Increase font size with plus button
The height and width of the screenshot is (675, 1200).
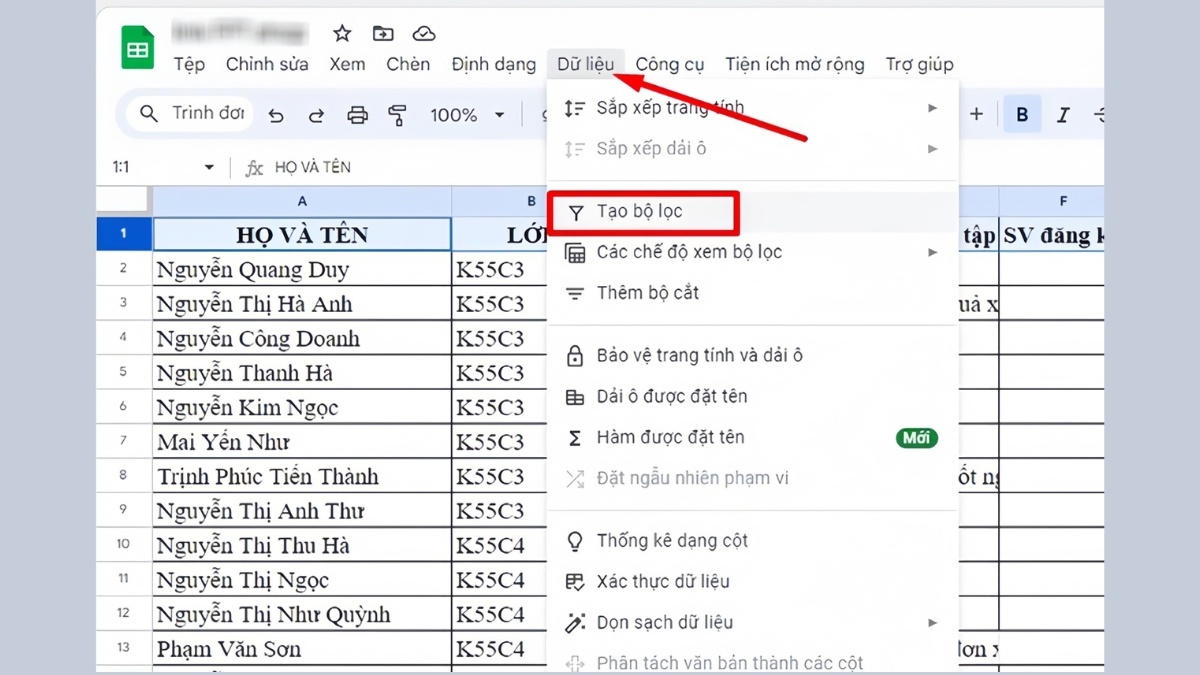tap(977, 115)
